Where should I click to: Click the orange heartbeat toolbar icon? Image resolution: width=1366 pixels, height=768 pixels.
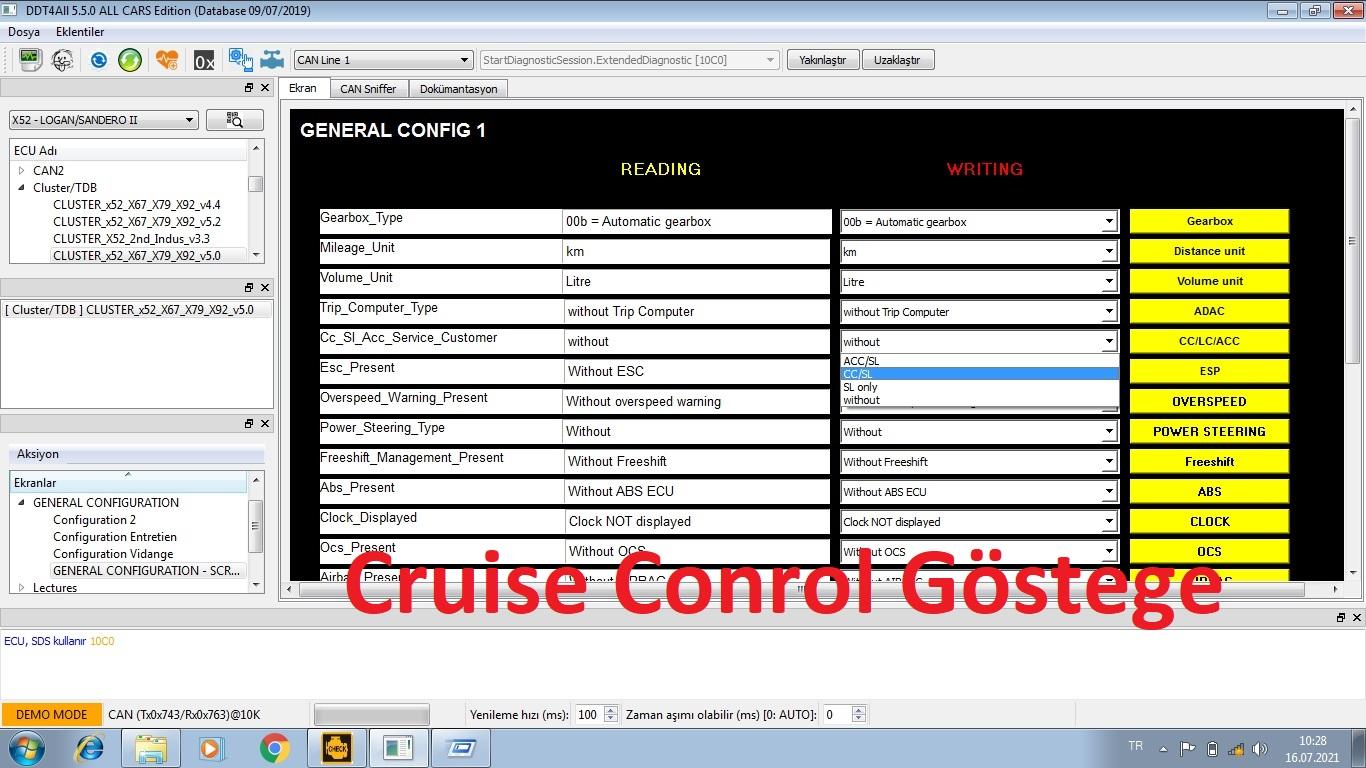pos(167,60)
